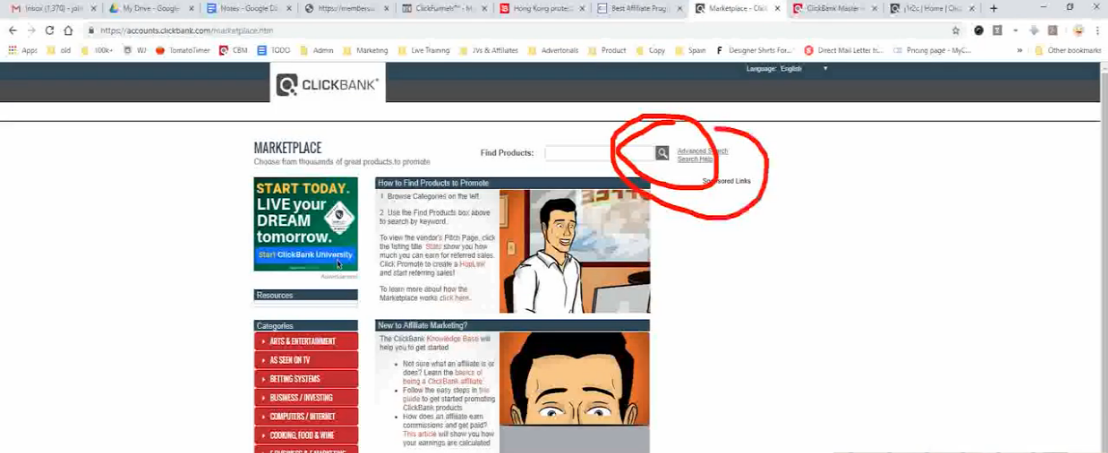The width and height of the screenshot is (1108, 453).
Task: Click the magnifier search button beside Find Products
Action: coord(661,153)
